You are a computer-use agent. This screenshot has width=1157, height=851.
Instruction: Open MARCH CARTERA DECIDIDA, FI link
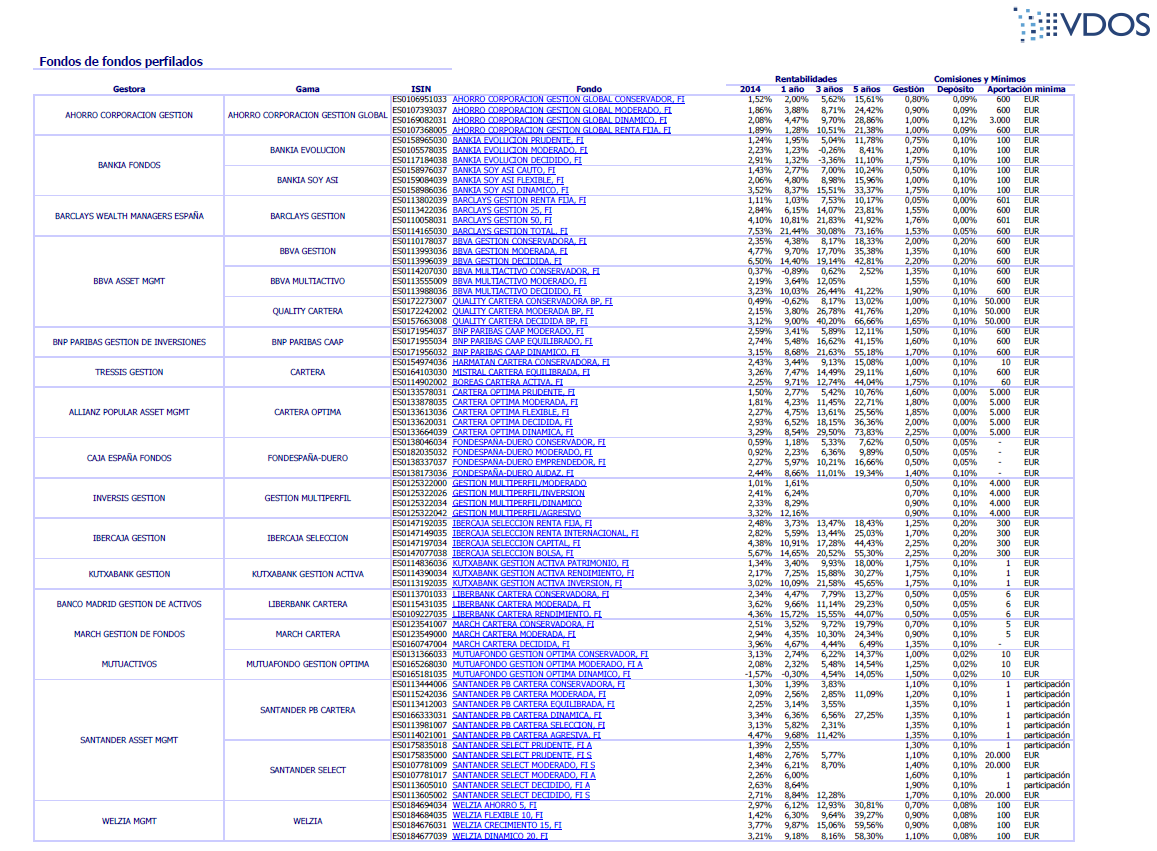(x=511, y=644)
